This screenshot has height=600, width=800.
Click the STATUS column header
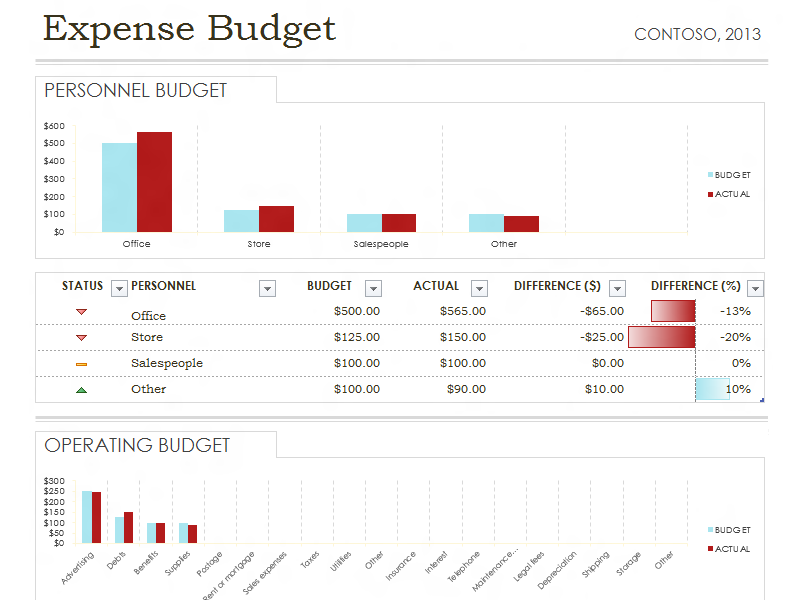coord(83,286)
